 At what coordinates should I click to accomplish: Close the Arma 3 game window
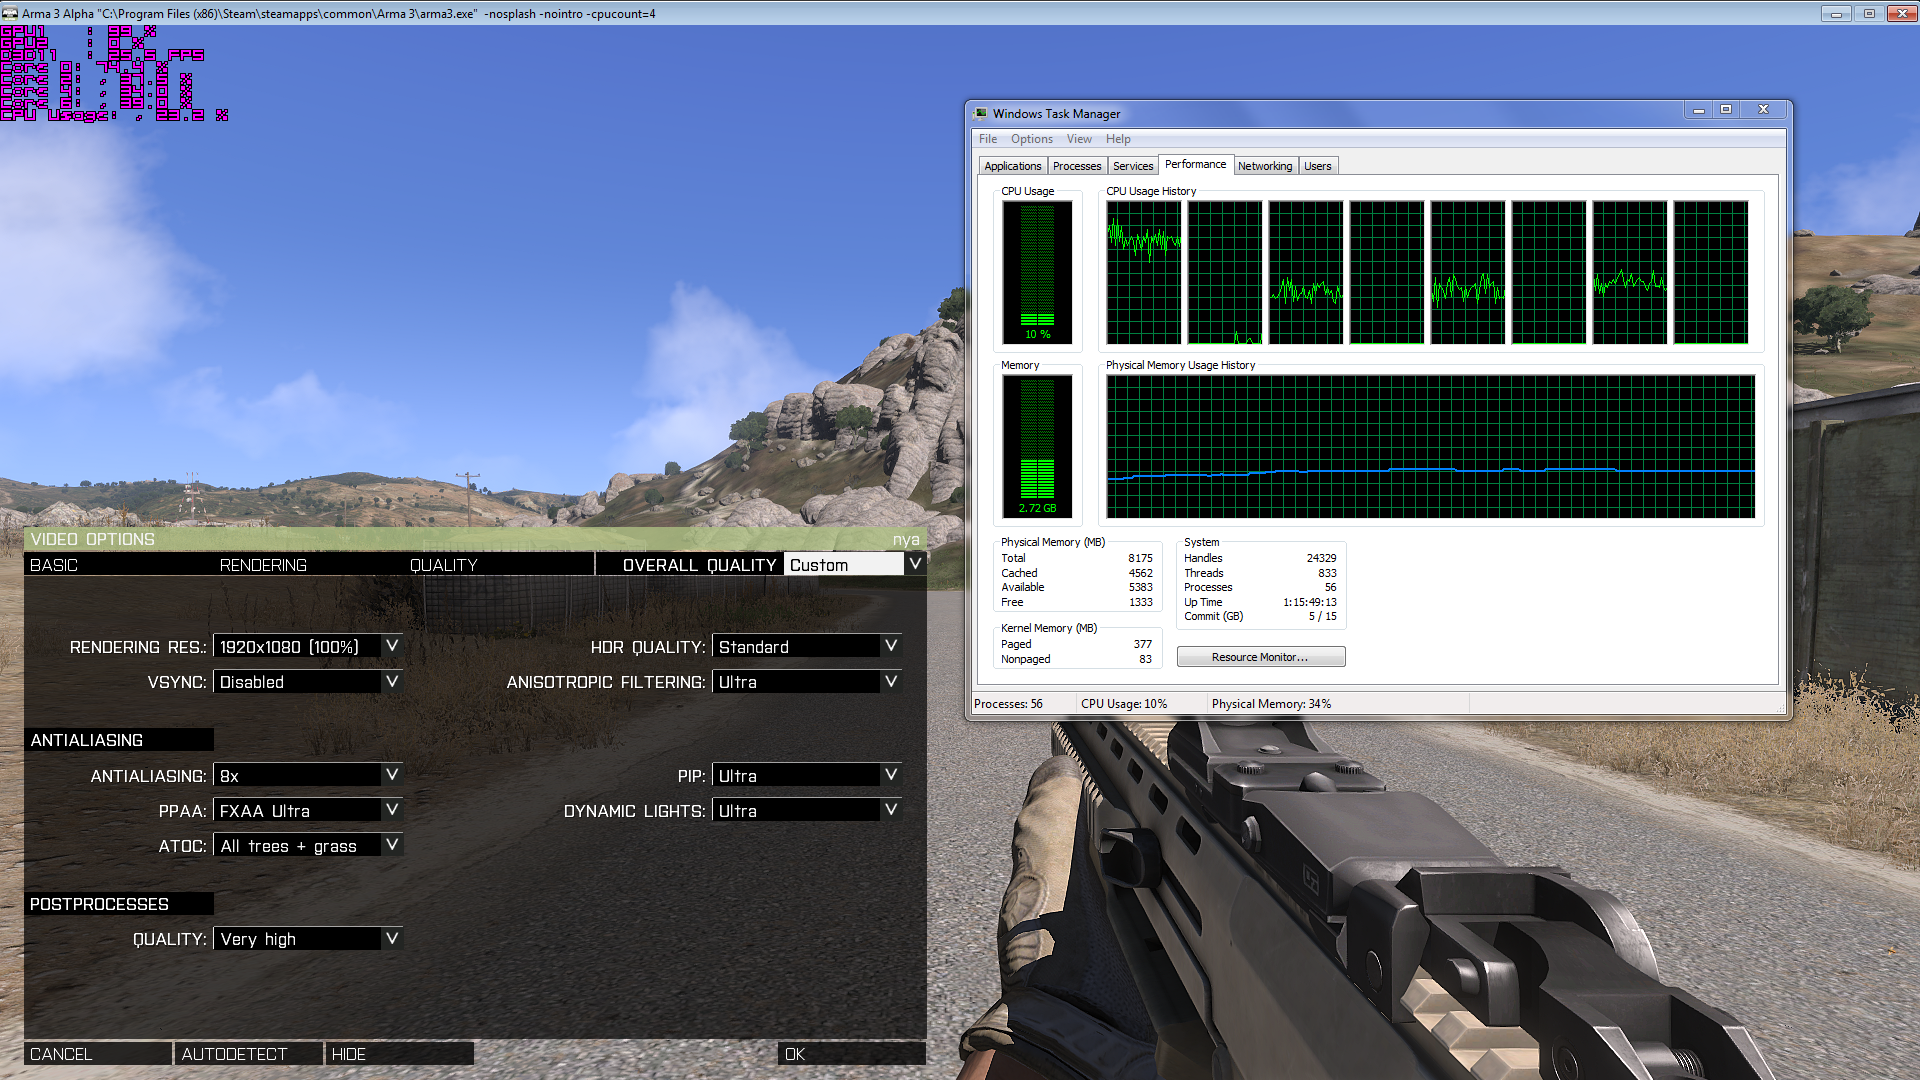1901,13
